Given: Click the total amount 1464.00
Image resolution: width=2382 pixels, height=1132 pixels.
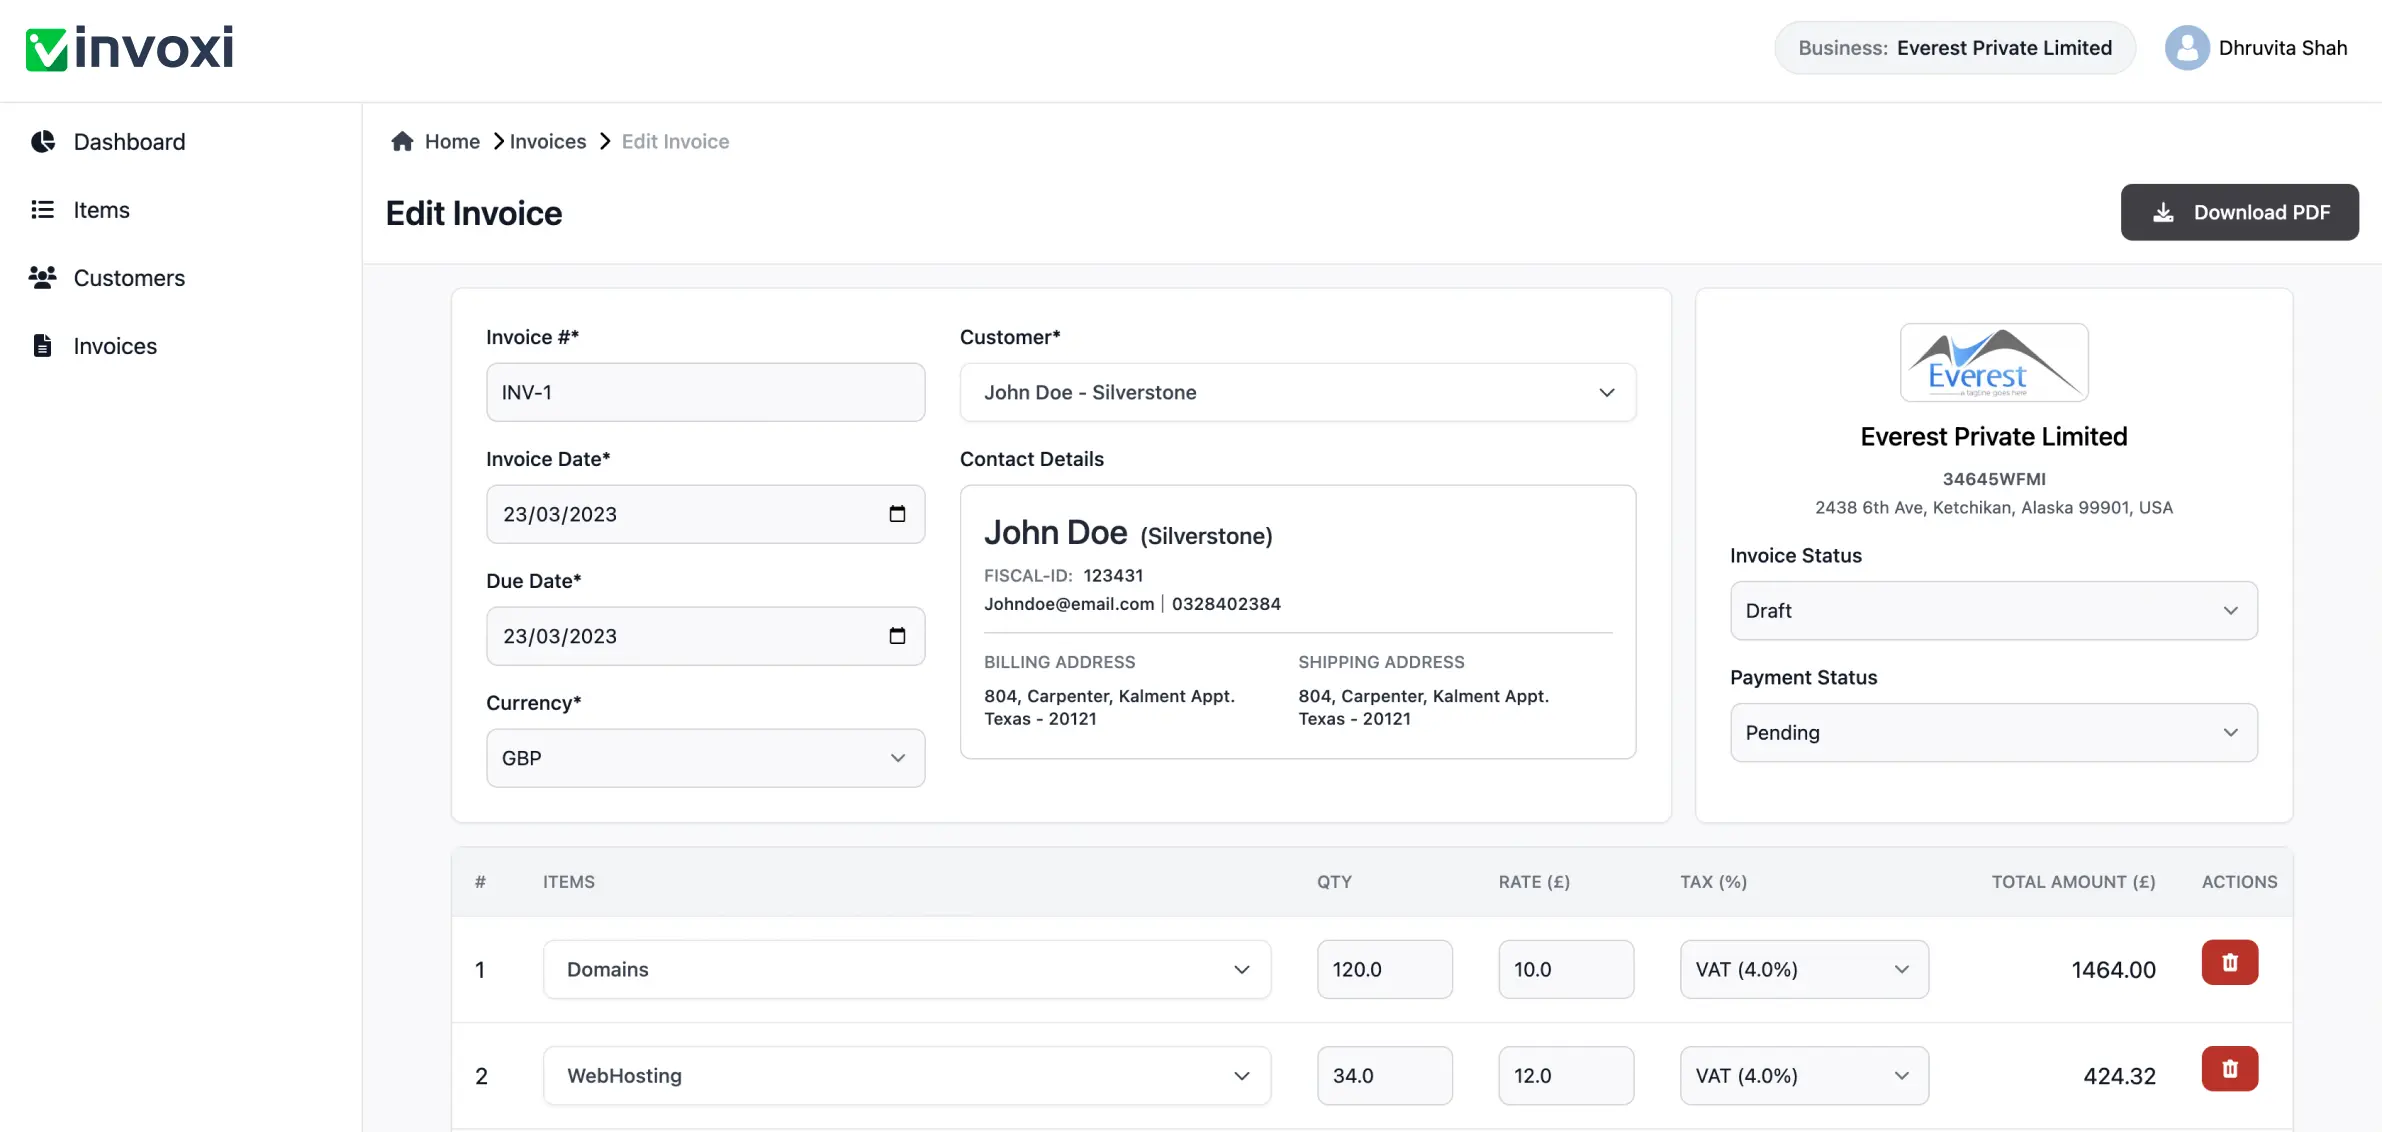Looking at the screenshot, I should [x=2113, y=969].
